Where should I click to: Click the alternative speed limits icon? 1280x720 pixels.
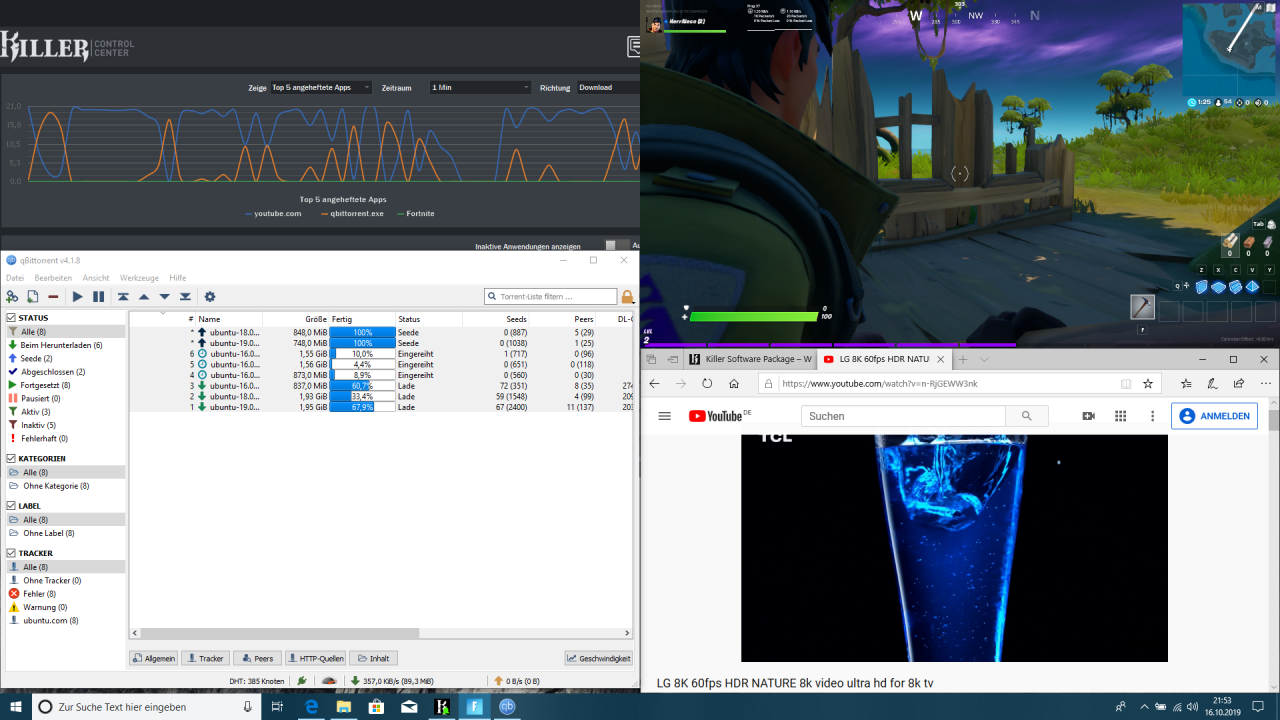pos(328,681)
